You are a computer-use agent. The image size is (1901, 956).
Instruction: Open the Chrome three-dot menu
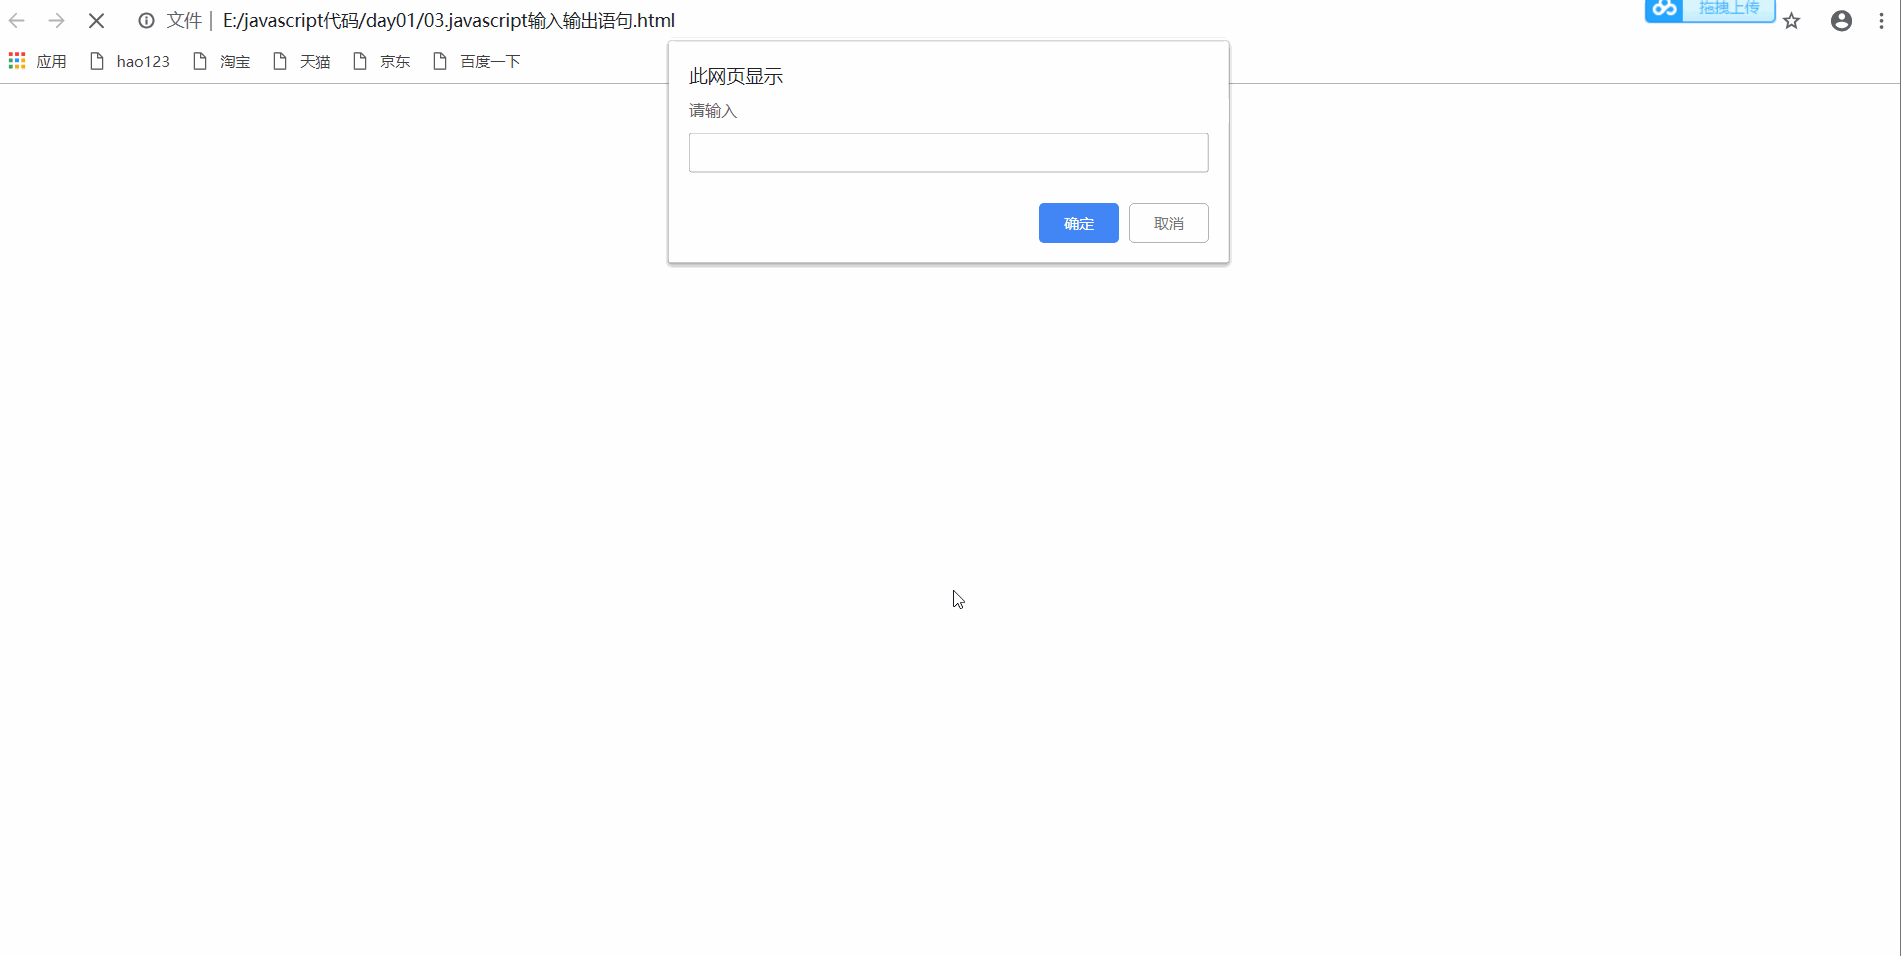pos(1881,21)
